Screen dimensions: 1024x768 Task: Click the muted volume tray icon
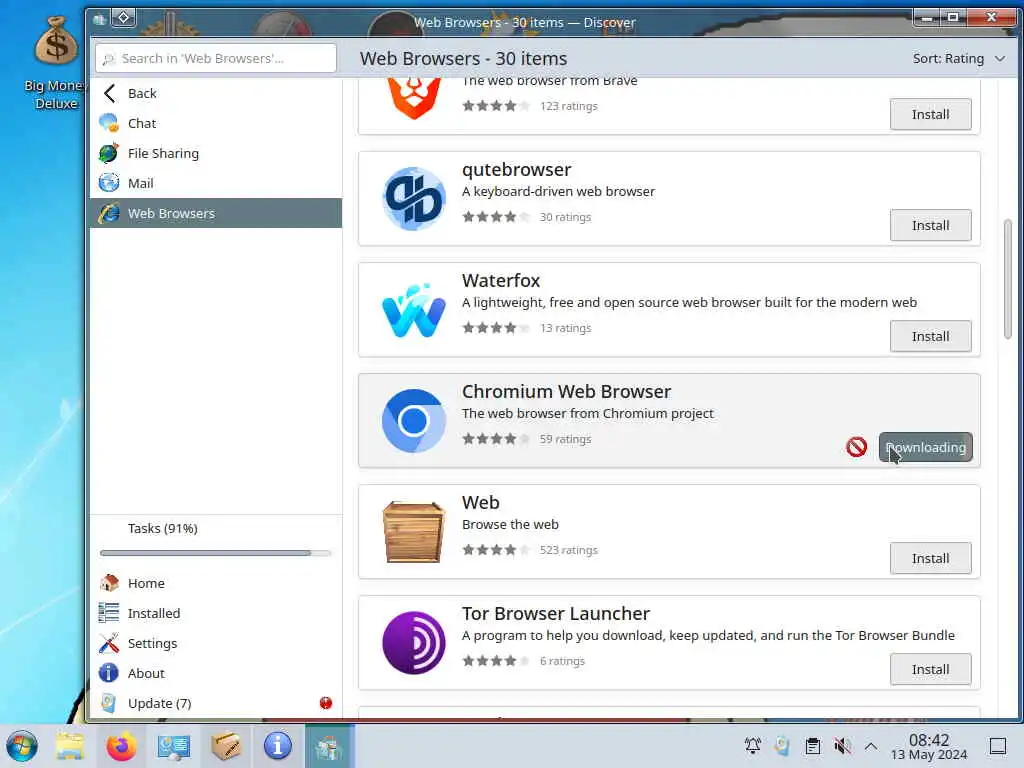[842, 746]
